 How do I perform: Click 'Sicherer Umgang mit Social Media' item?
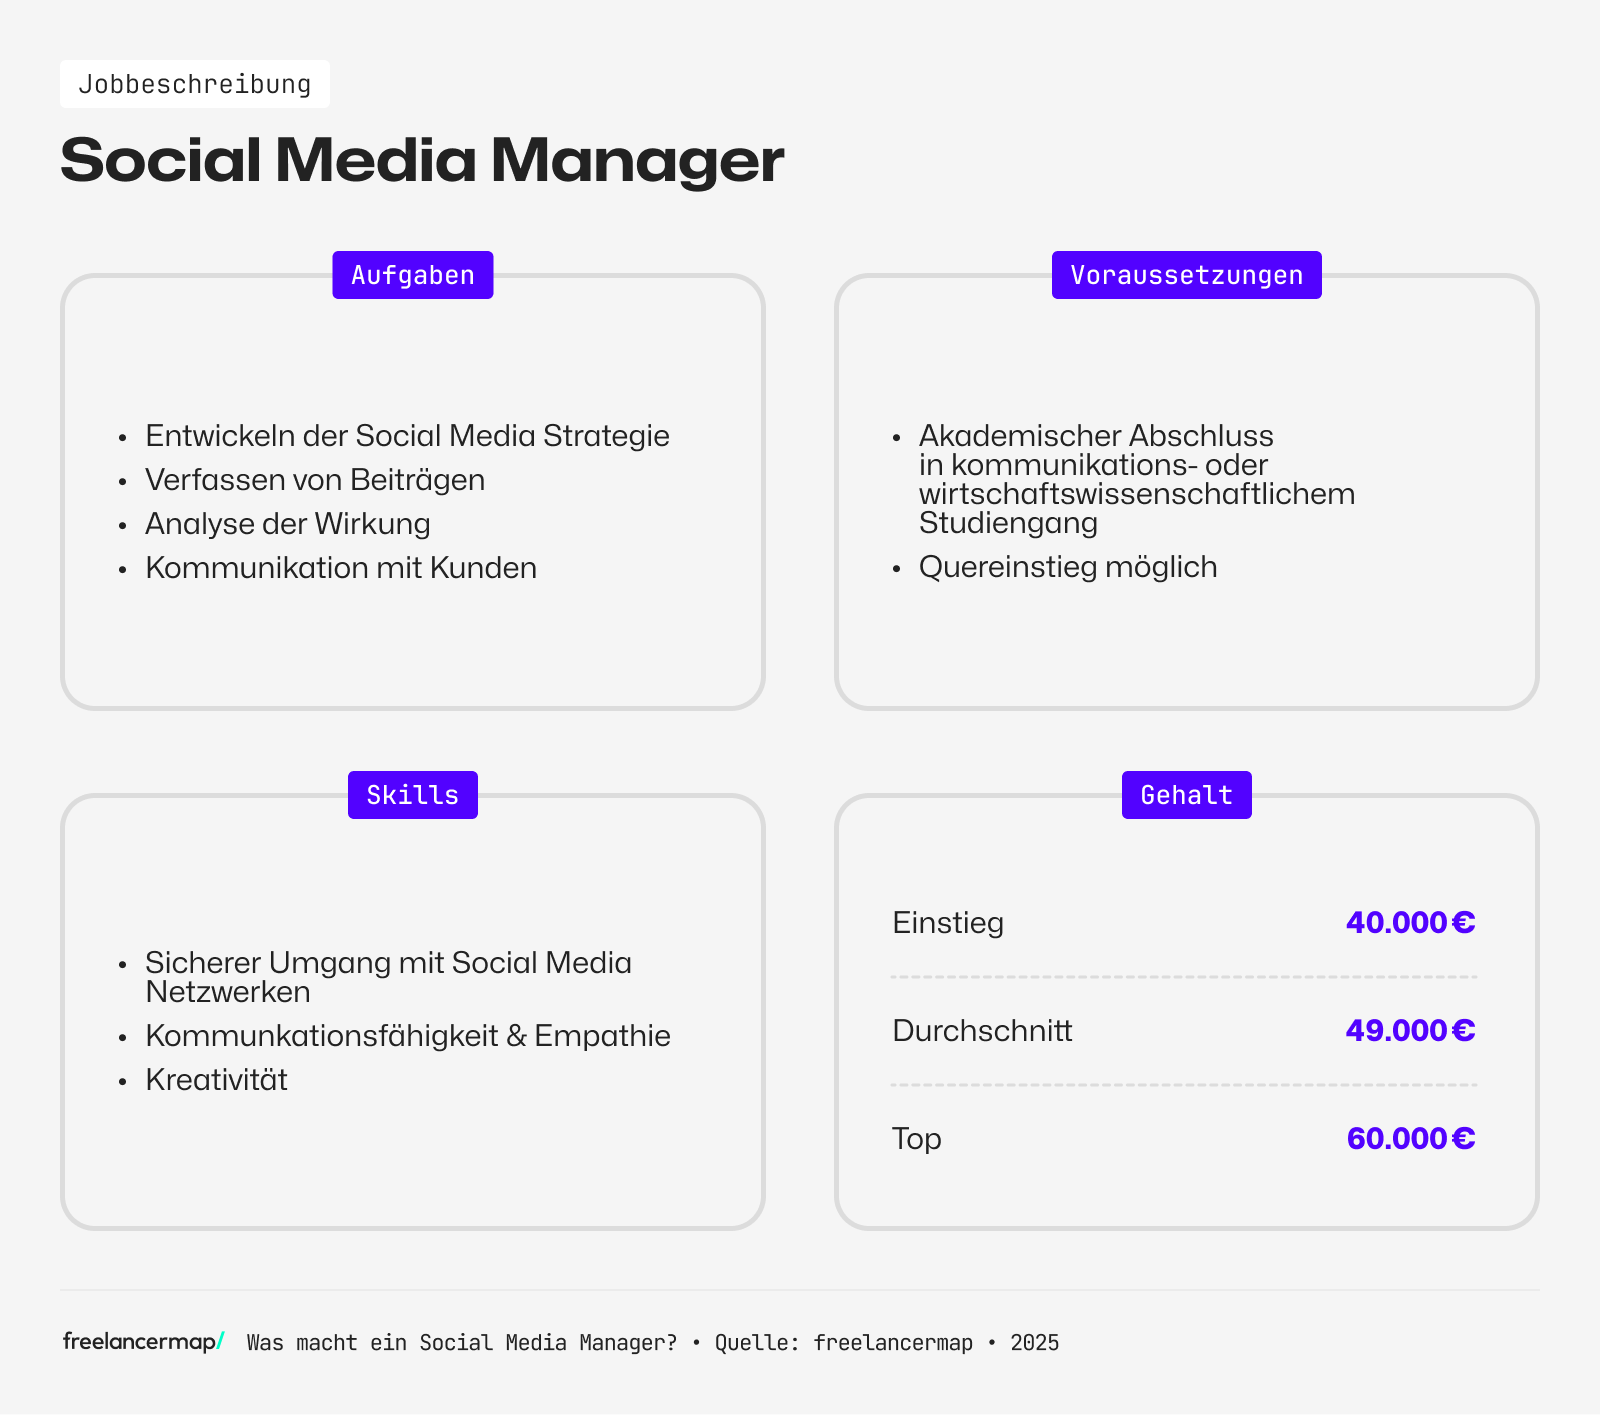pyautogui.click(x=388, y=963)
